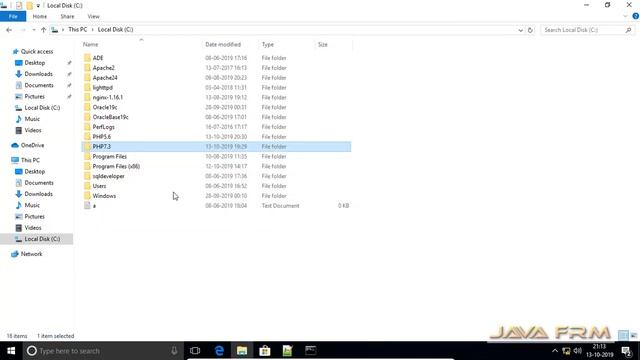Open the File ribbon tab
The image size is (640, 360).
(x=13, y=16)
